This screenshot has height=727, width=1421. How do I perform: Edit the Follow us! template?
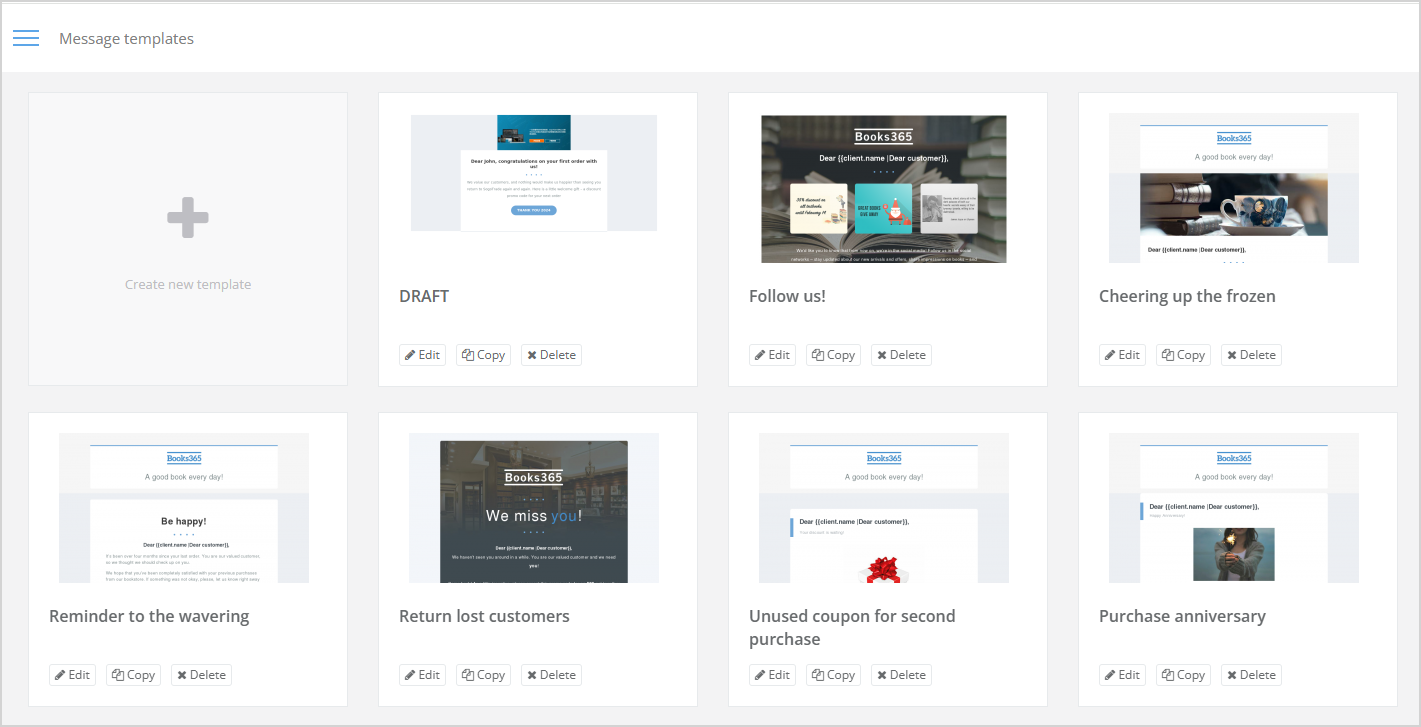[x=772, y=355]
